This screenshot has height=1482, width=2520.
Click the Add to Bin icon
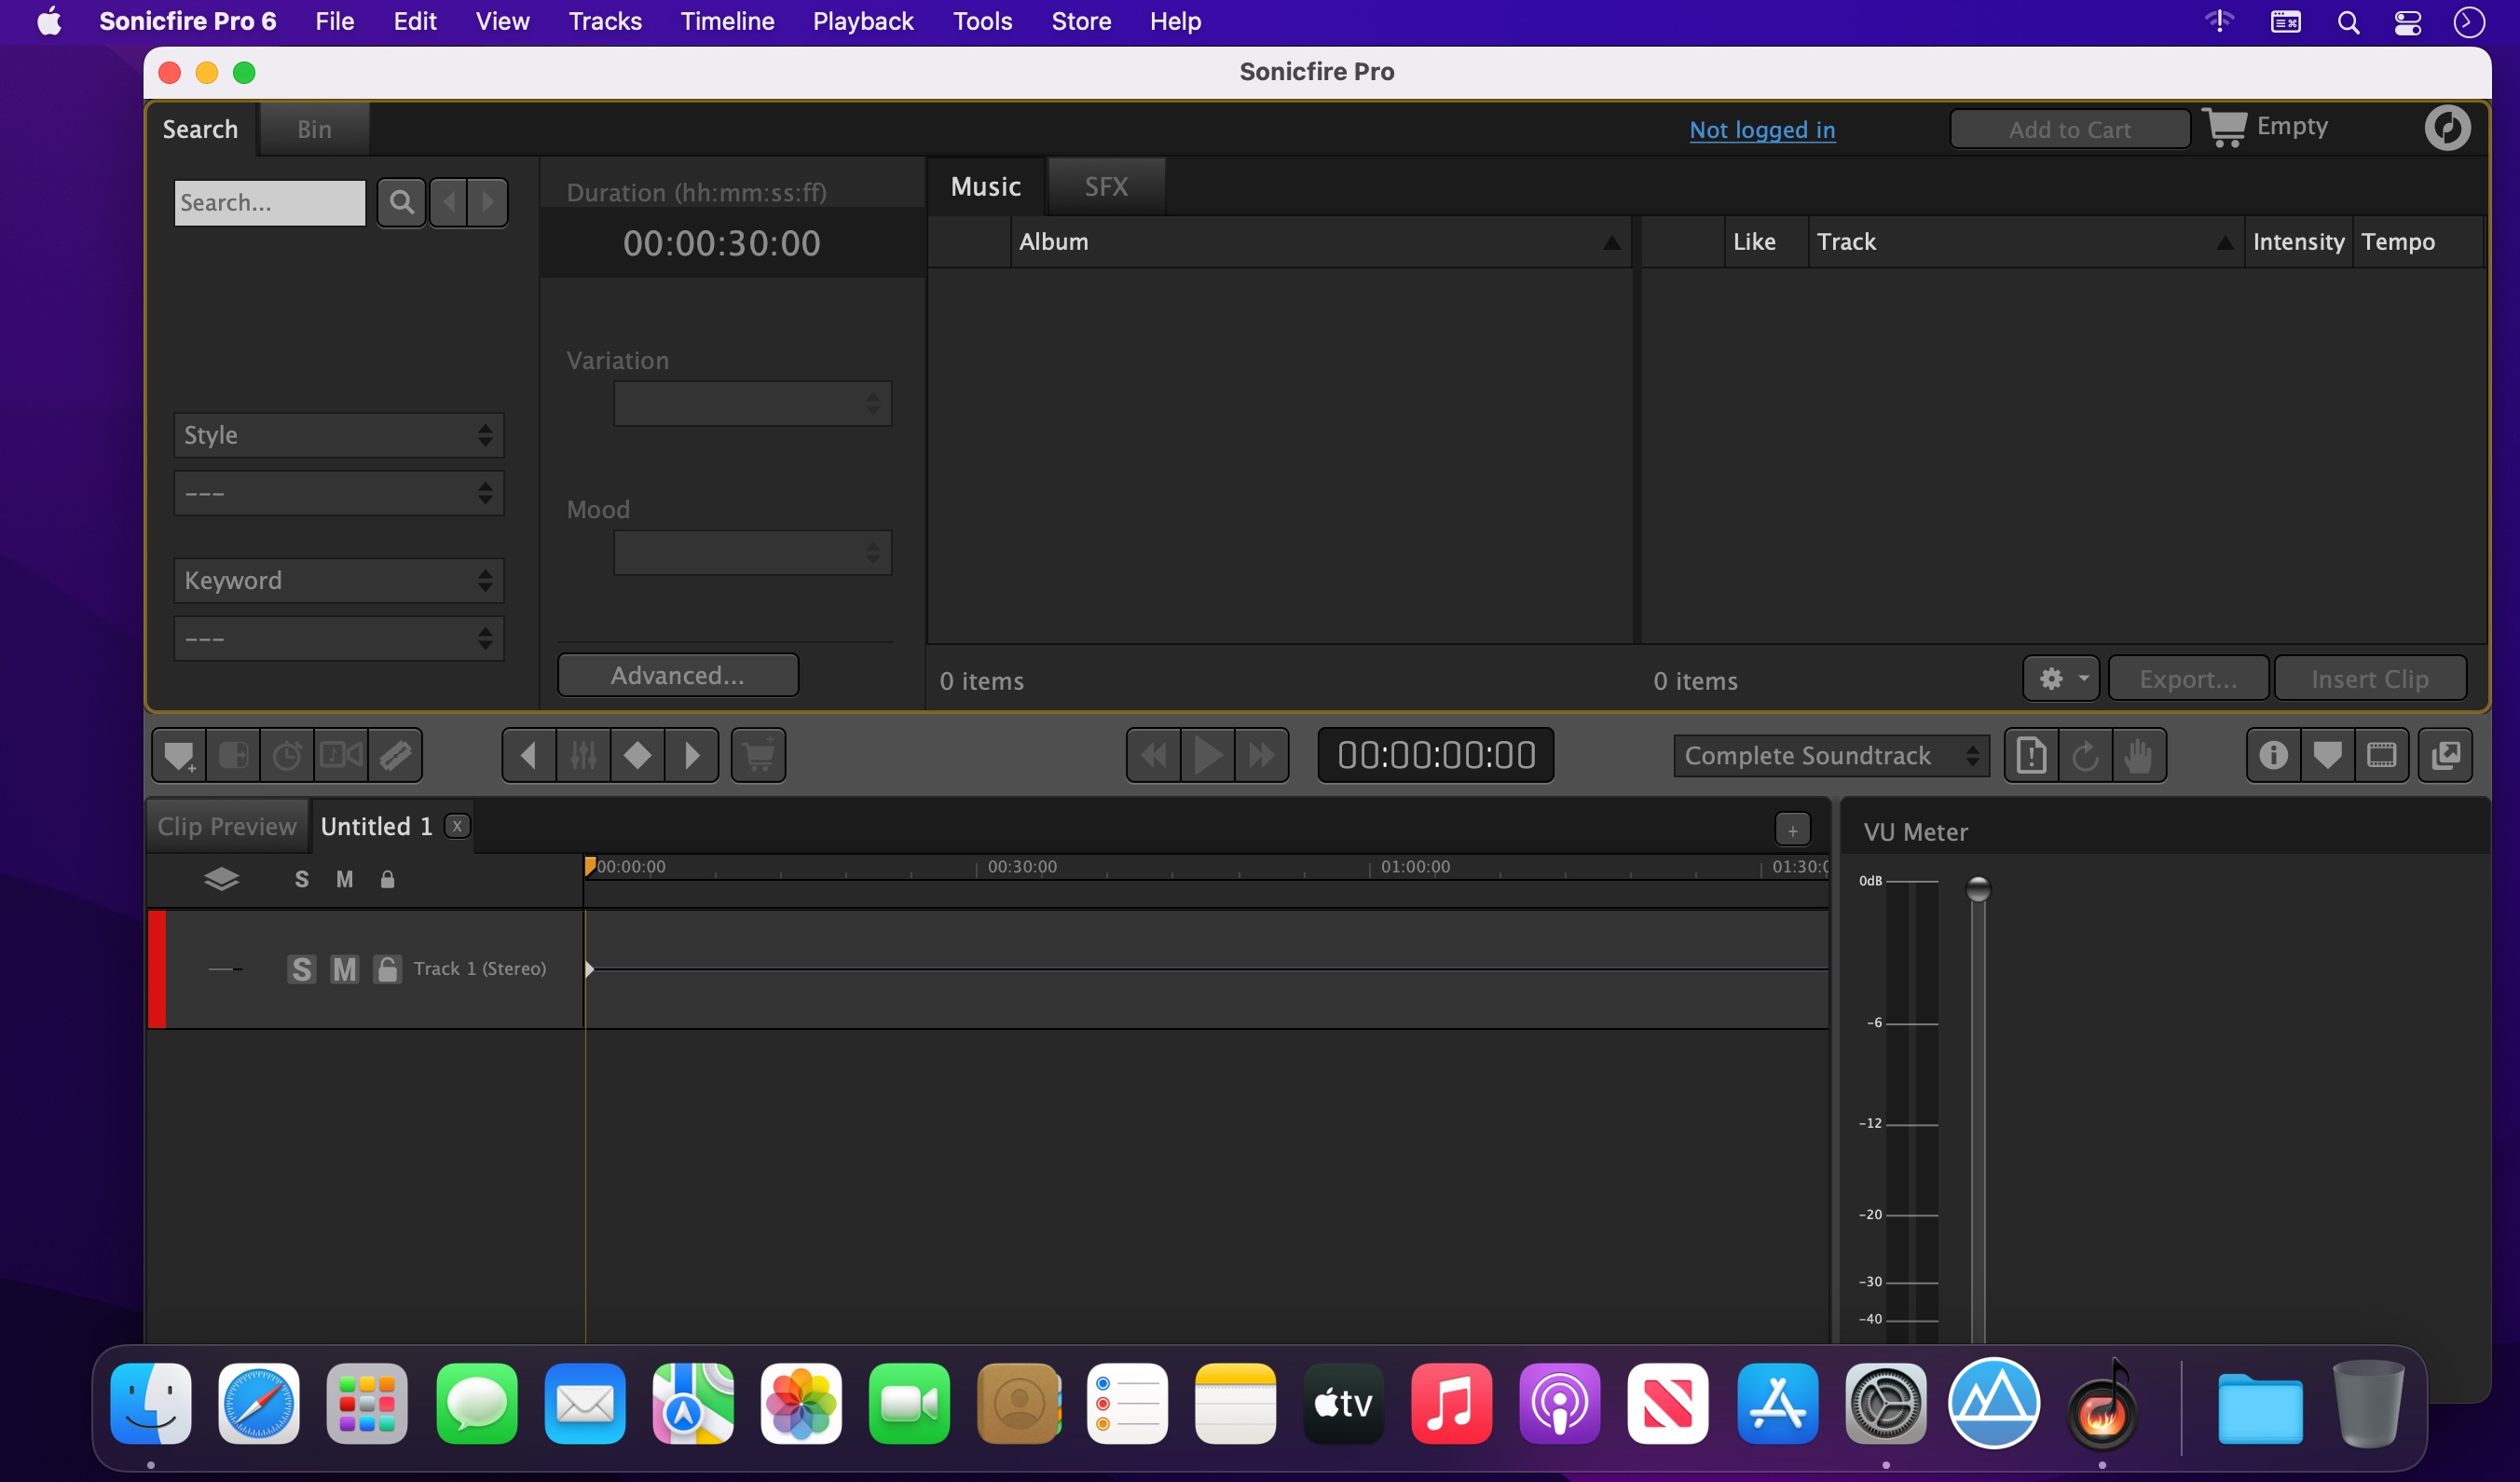176,753
